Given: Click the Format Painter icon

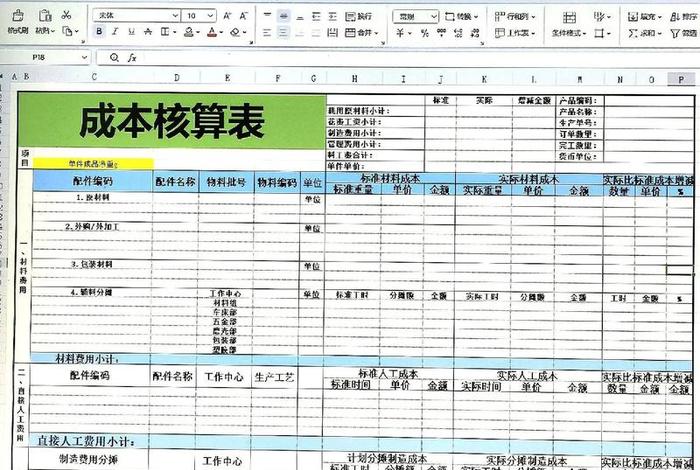Looking at the screenshot, I should pyautogui.click(x=18, y=16).
